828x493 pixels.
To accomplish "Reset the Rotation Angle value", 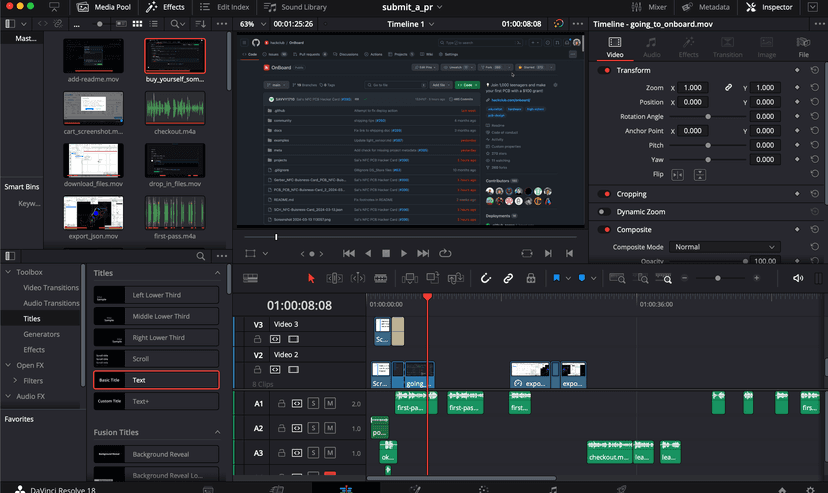I will coord(815,116).
